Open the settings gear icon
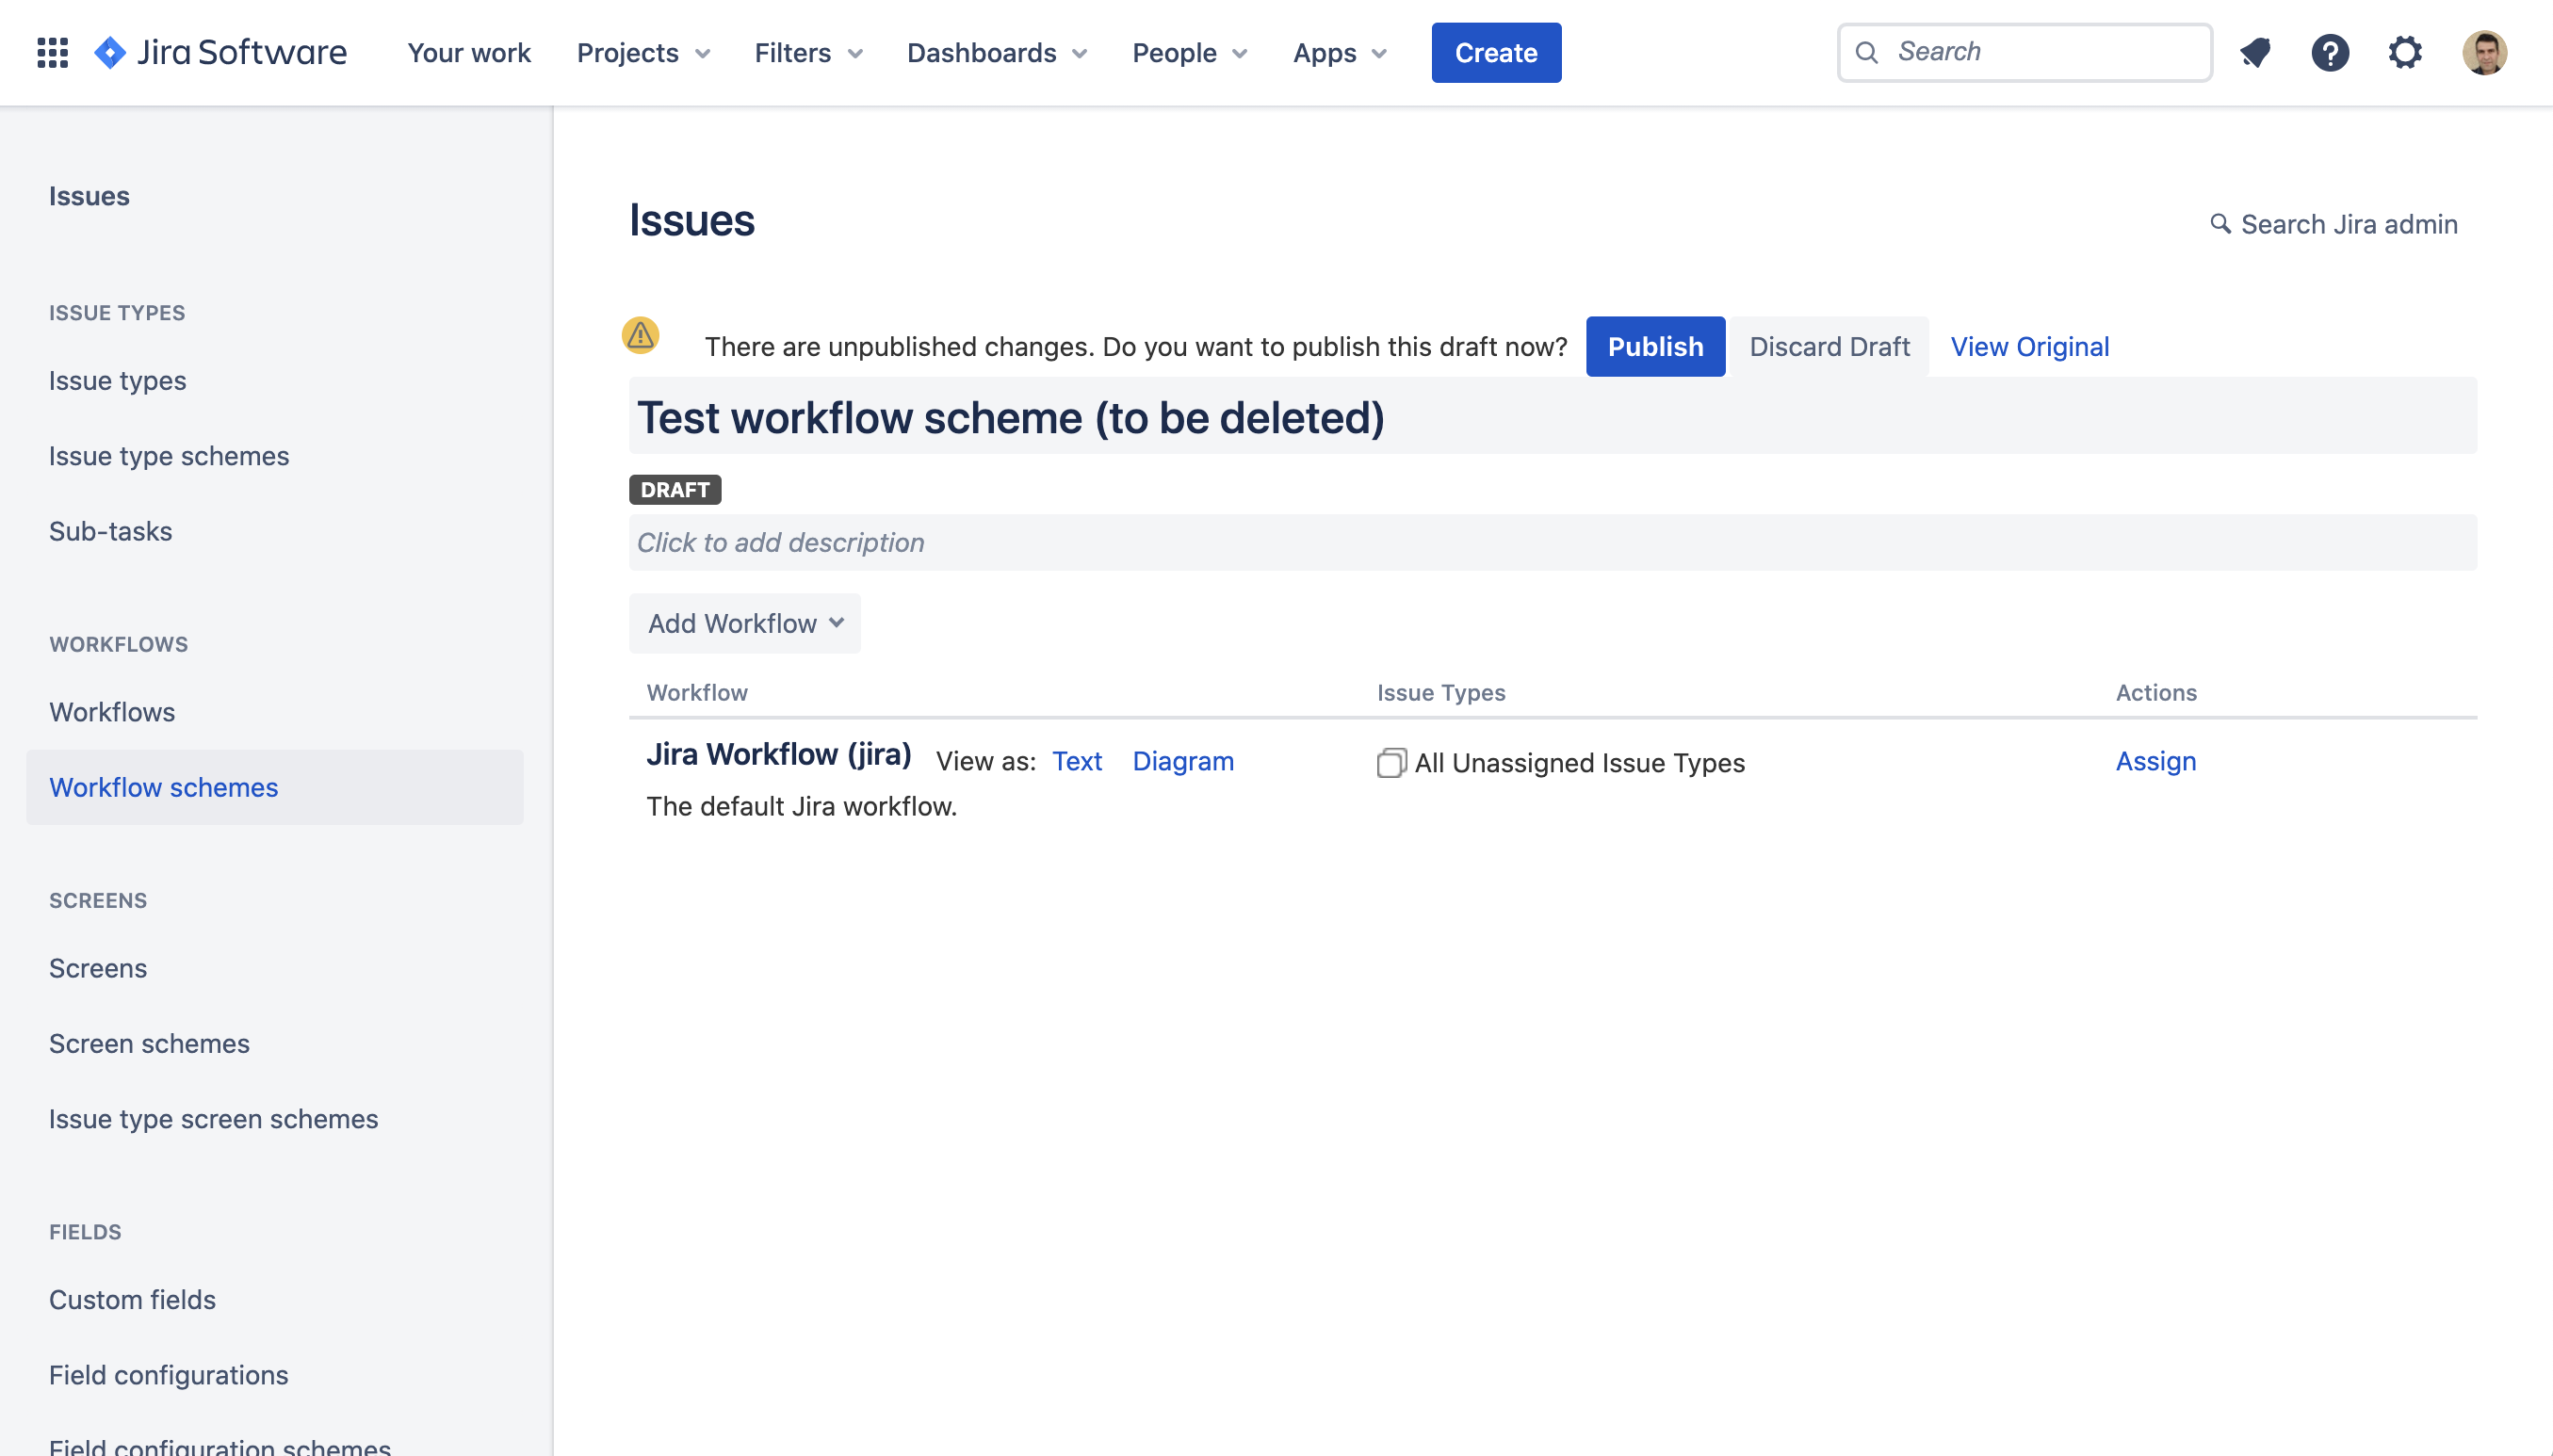2553x1456 pixels. point(2405,52)
